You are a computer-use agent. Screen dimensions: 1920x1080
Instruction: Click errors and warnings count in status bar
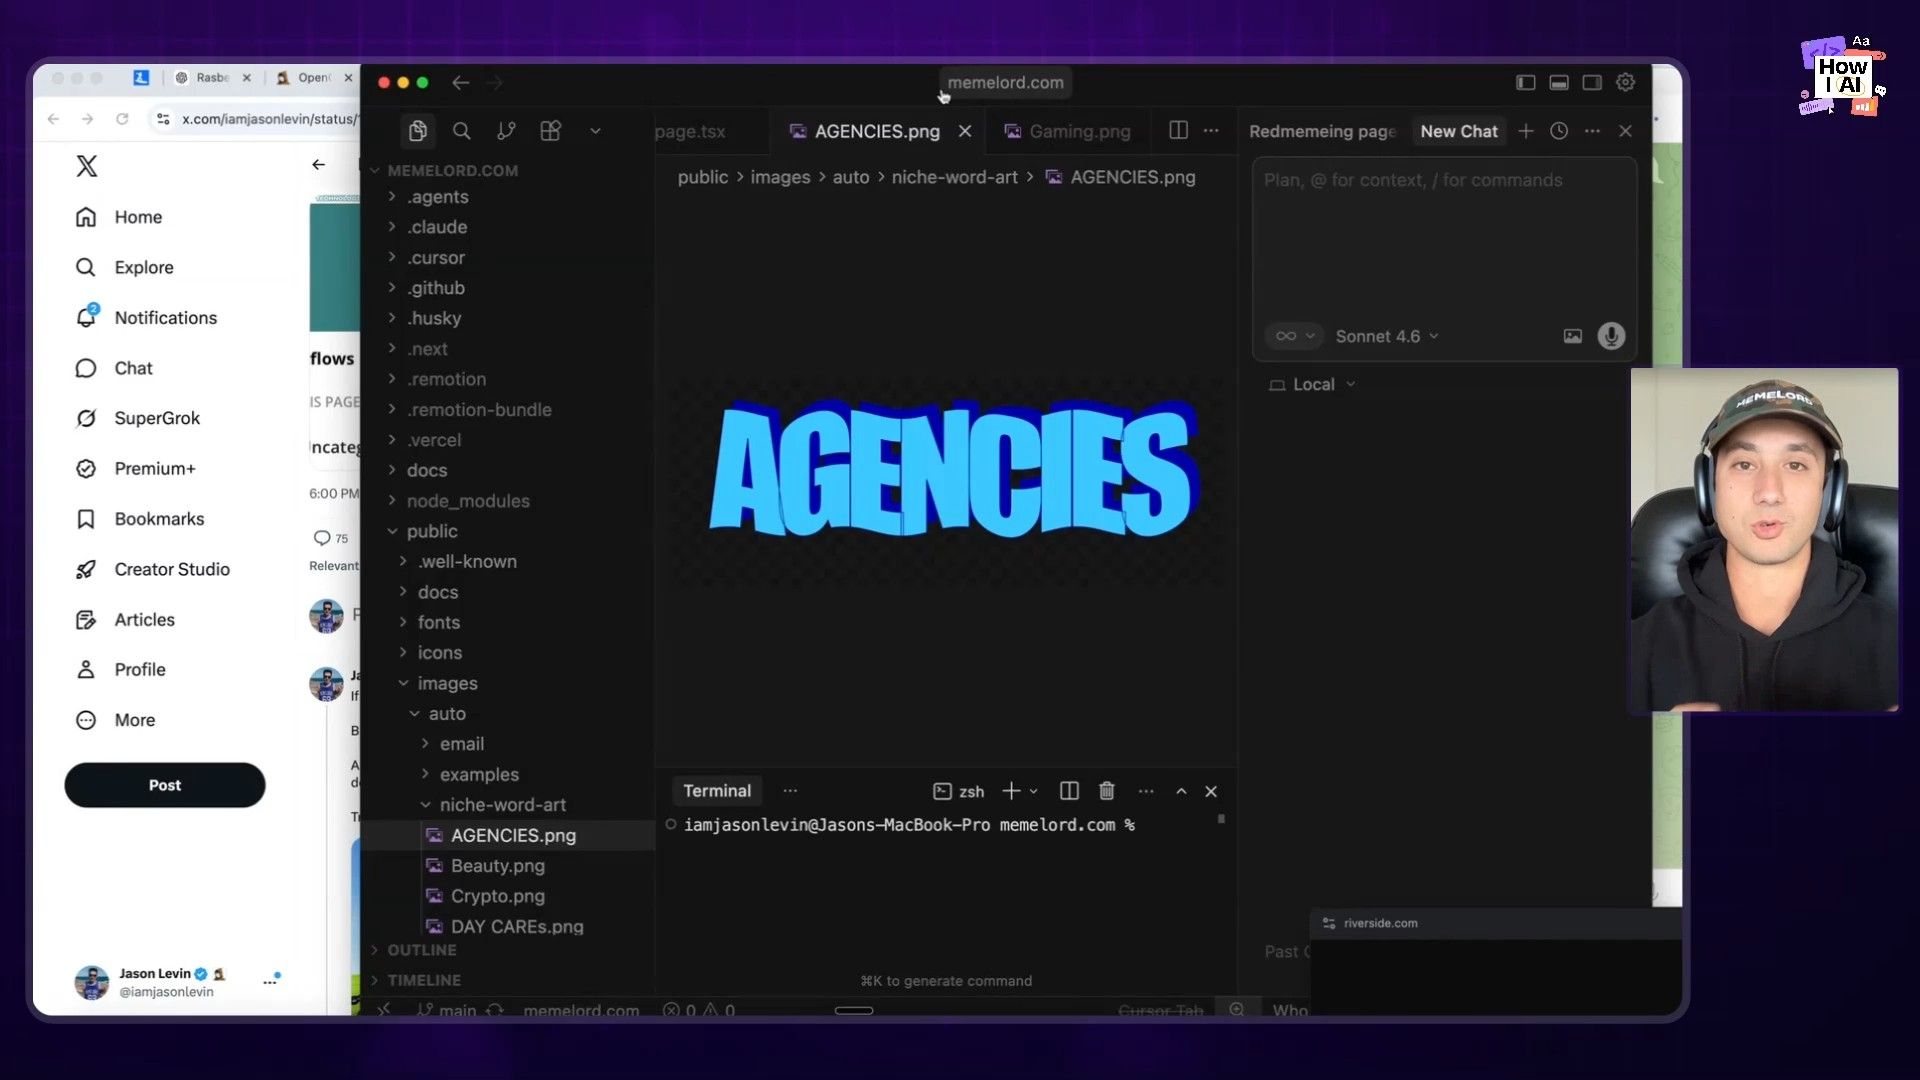[x=699, y=1010]
